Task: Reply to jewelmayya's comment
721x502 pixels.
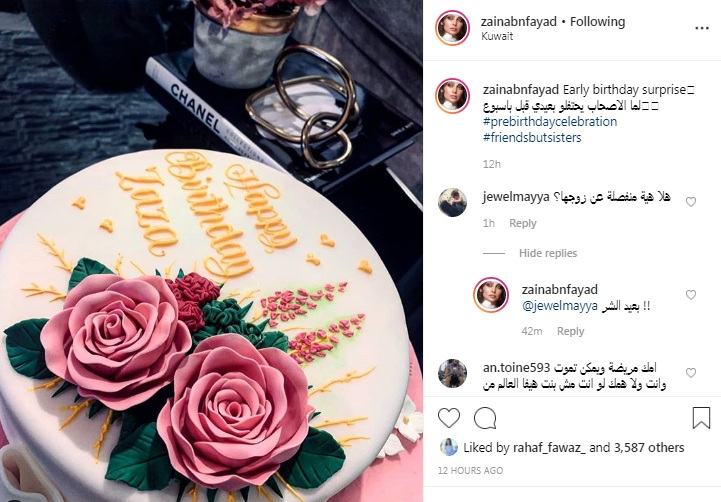Action: (x=523, y=223)
